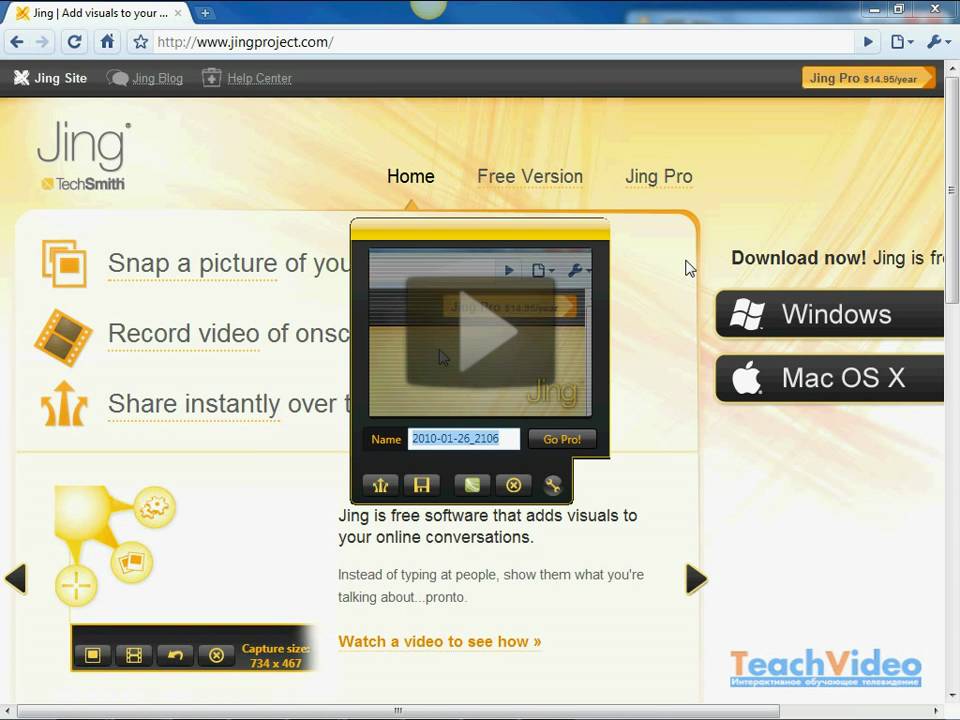
Task: Go back using browser back arrow
Action: click(17, 42)
